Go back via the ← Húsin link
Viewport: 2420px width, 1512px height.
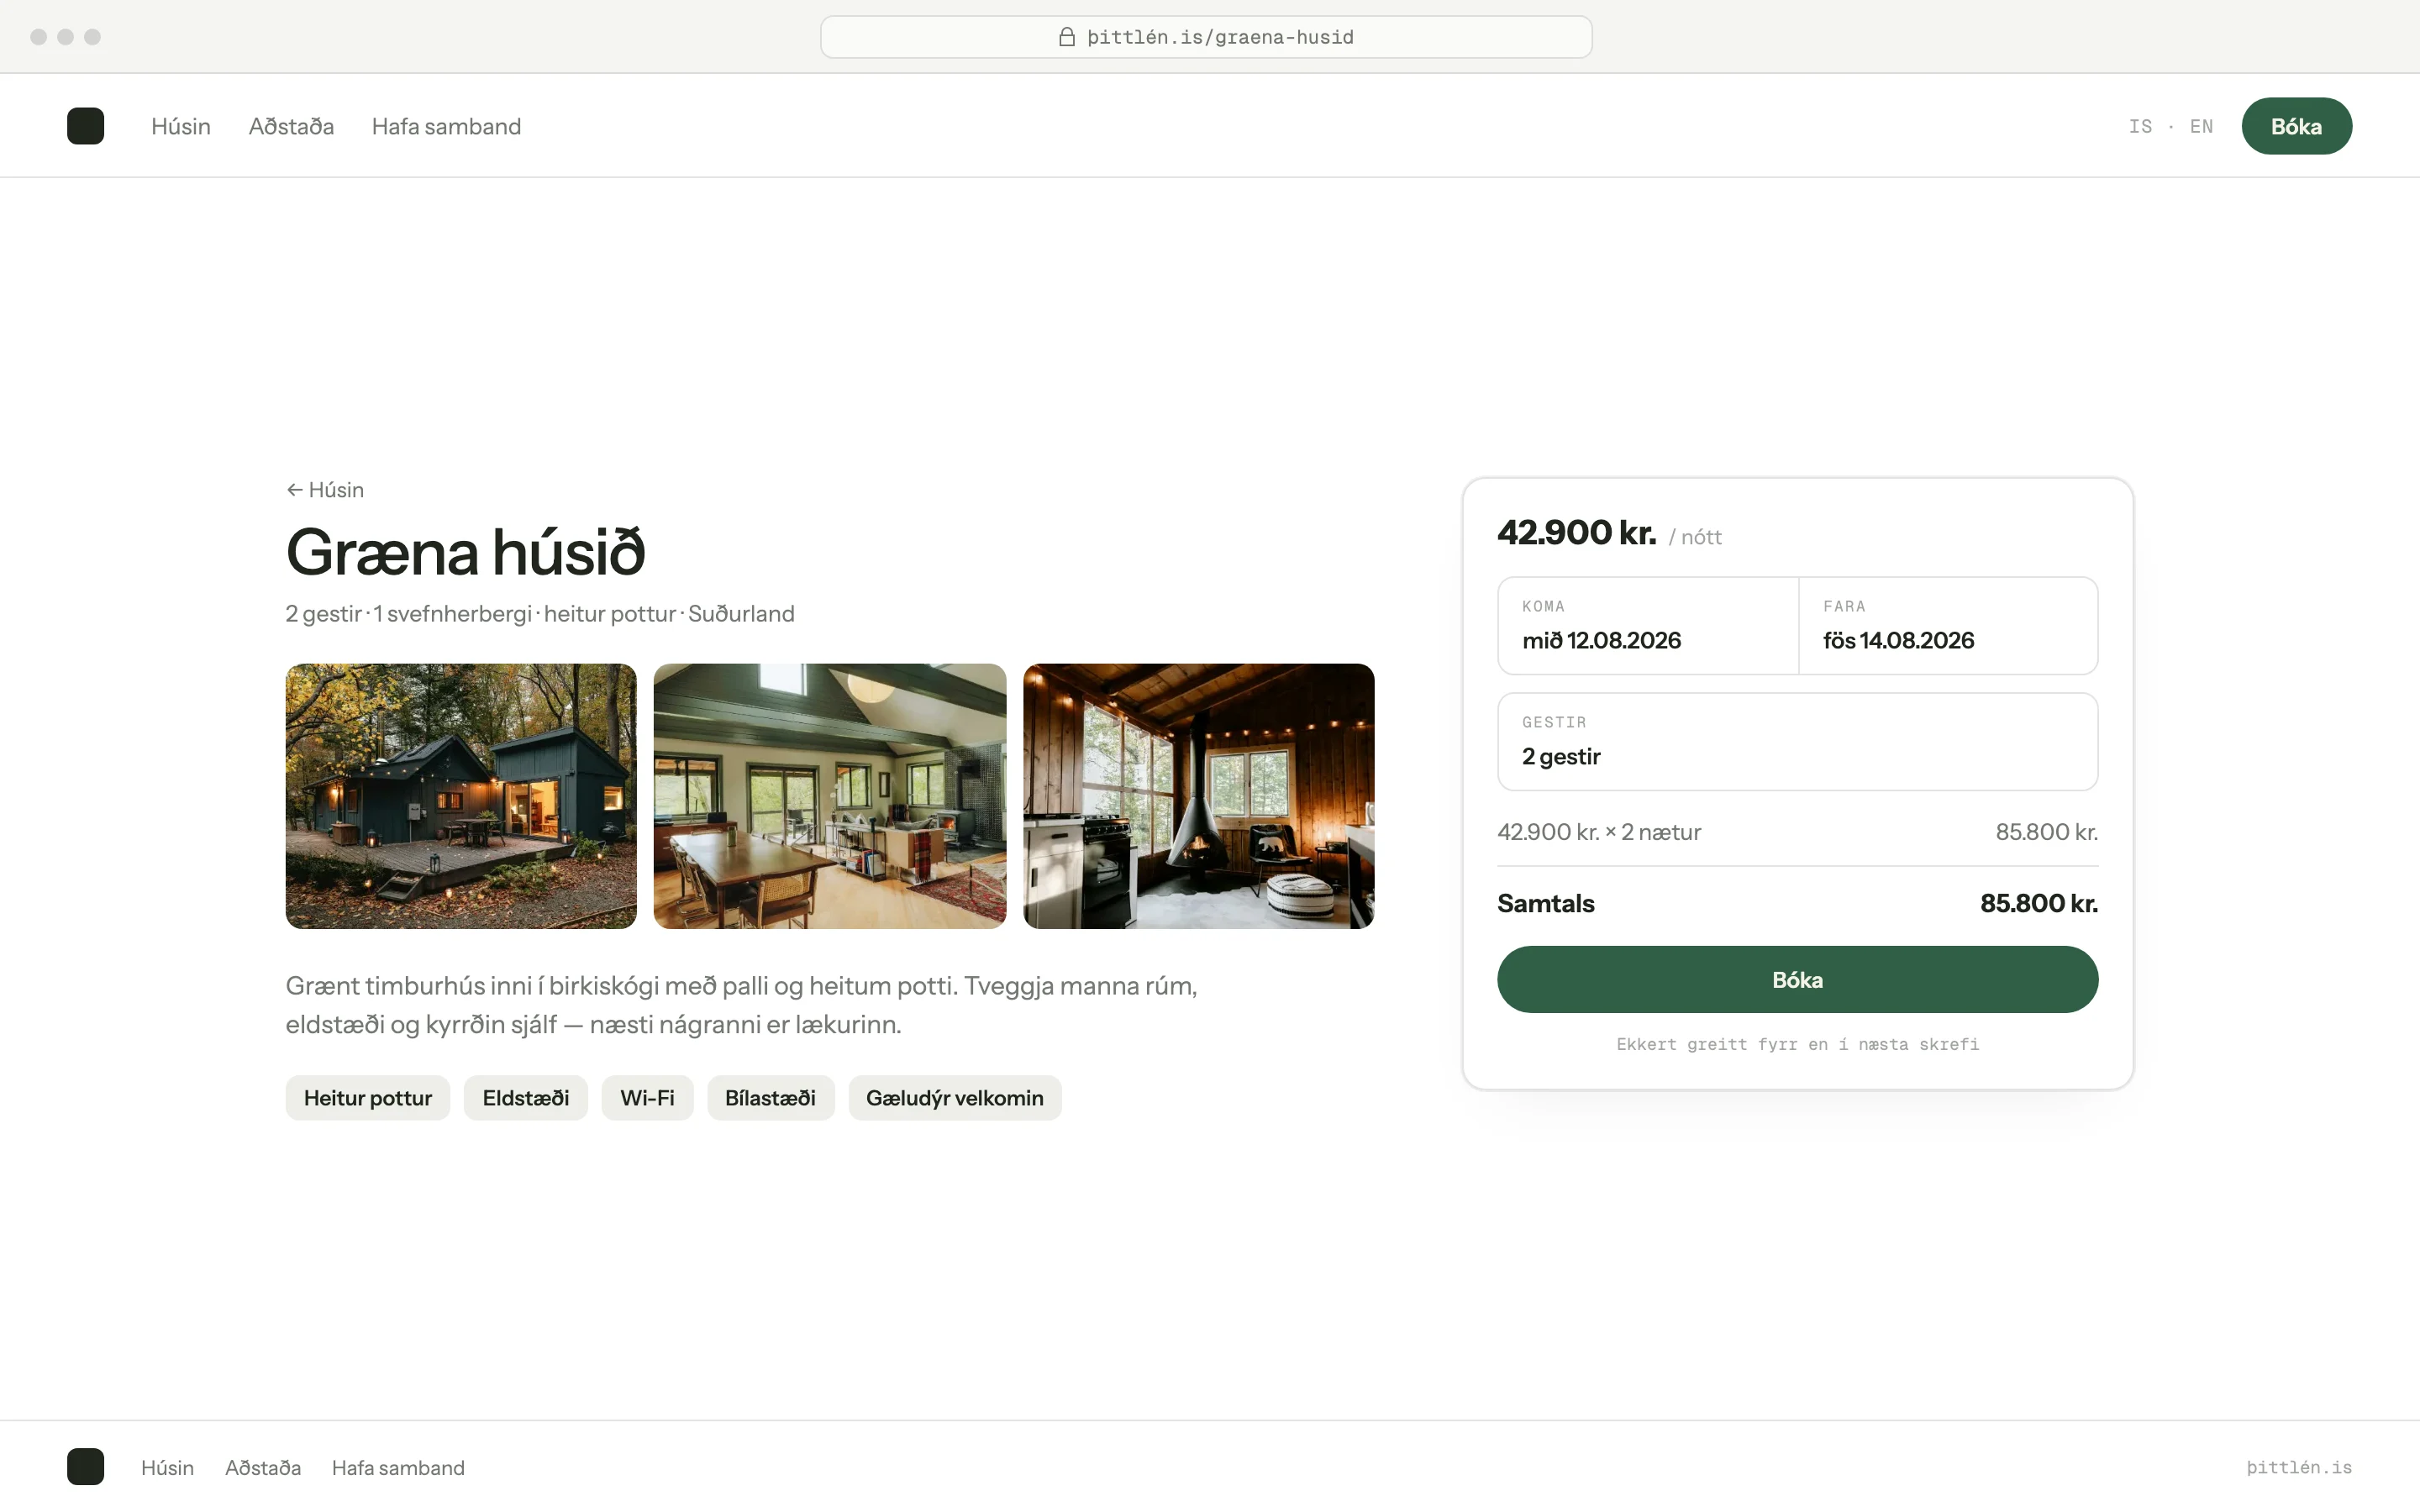325,490
